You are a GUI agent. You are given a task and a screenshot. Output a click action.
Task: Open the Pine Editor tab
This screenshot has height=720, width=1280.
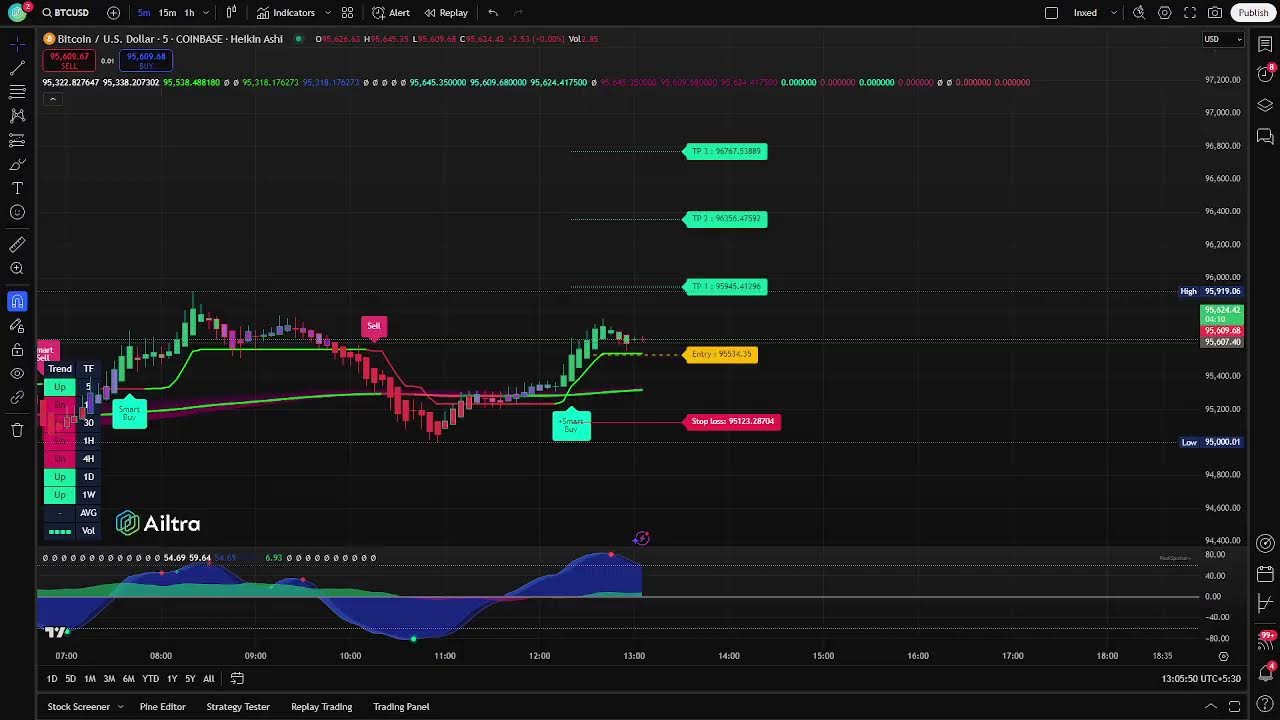(x=163, y=707)
